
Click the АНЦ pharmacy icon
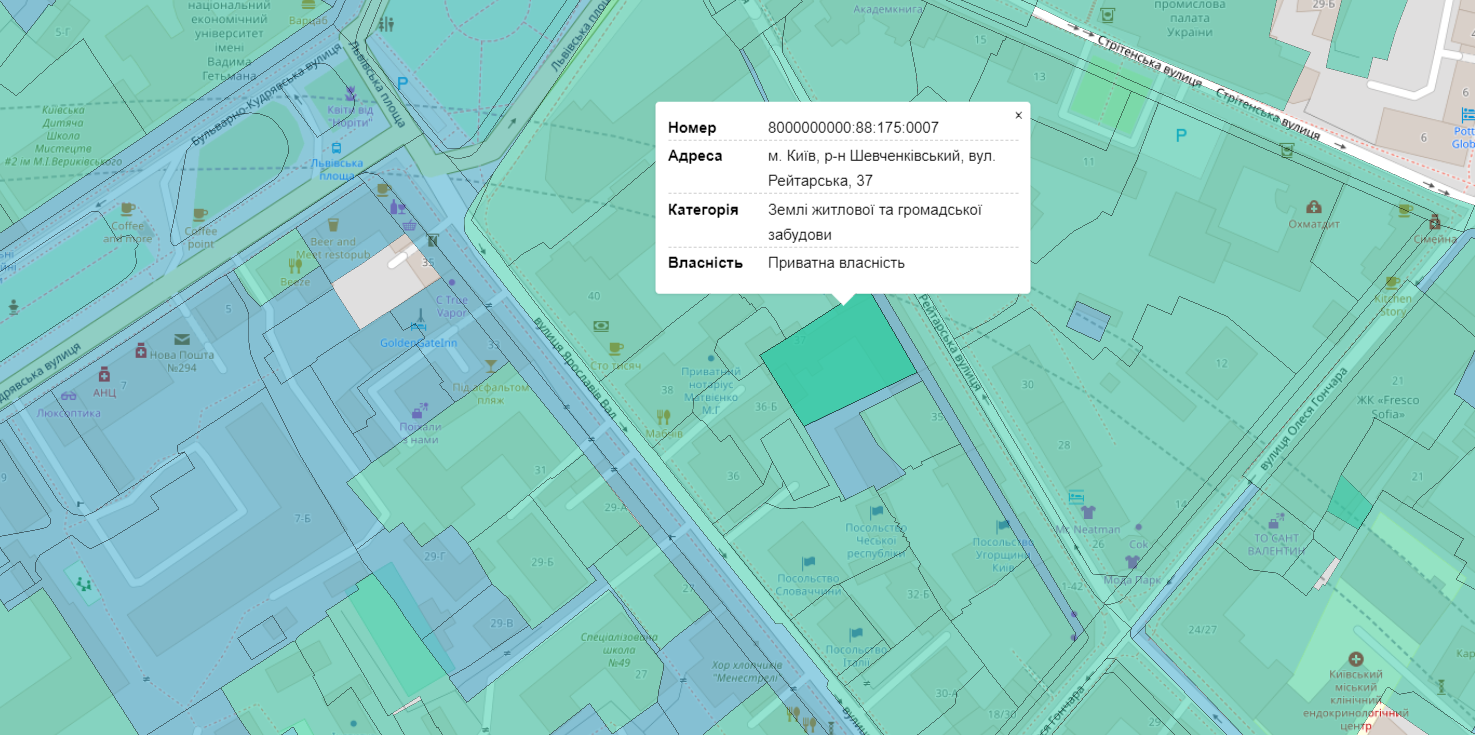(103, 374)
